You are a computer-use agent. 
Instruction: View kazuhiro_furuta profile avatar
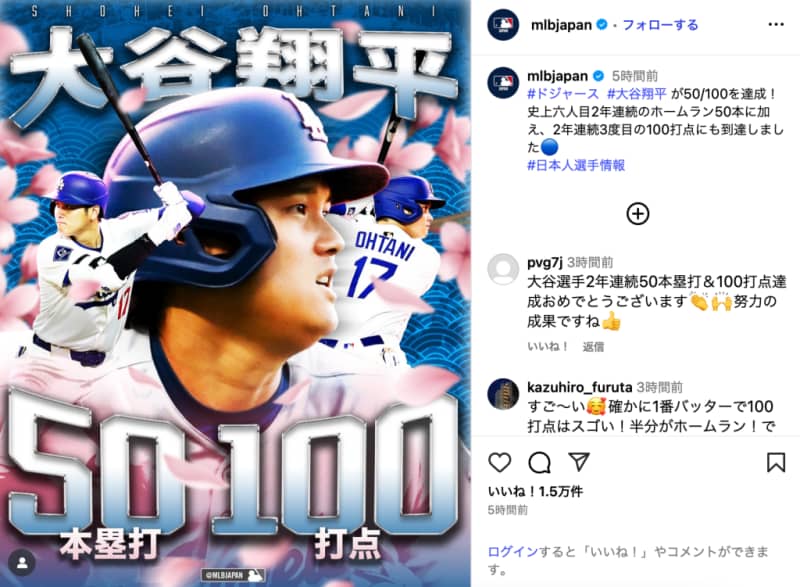503,394
